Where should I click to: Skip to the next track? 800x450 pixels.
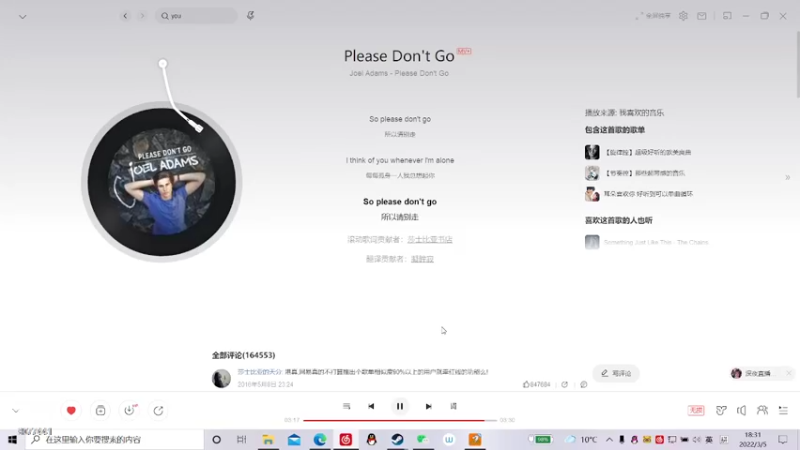coord(429,406)
